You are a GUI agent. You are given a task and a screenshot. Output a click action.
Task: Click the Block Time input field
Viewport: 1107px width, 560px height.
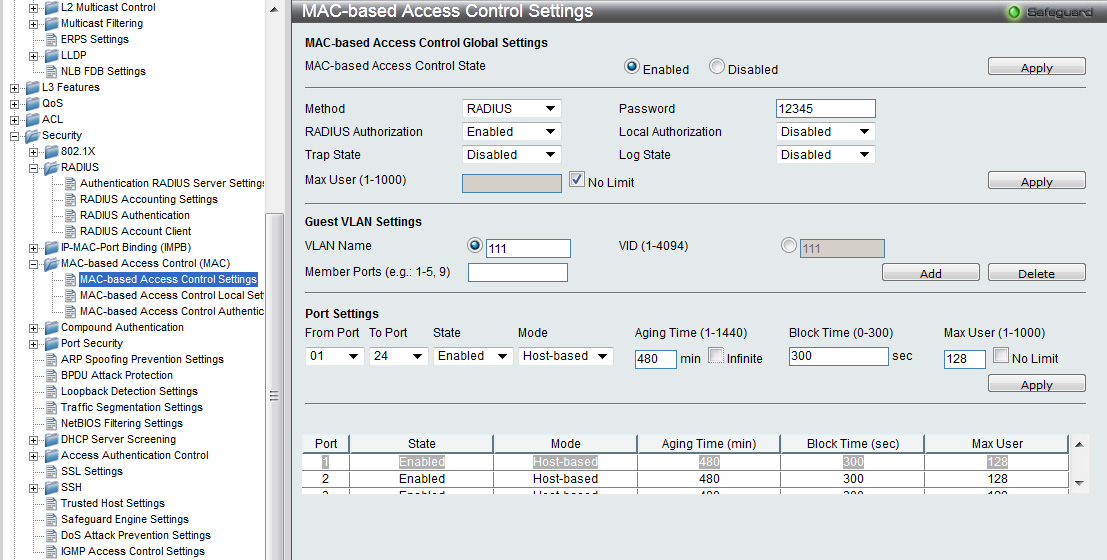tap(838, 356)
